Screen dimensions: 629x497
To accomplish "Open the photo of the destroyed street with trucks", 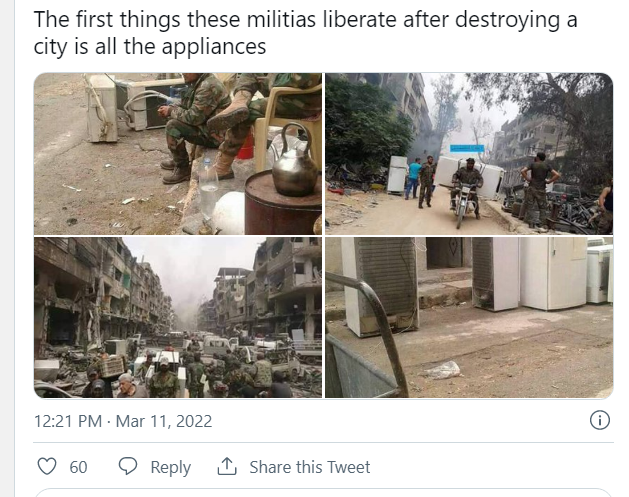I will click(178, 317).
